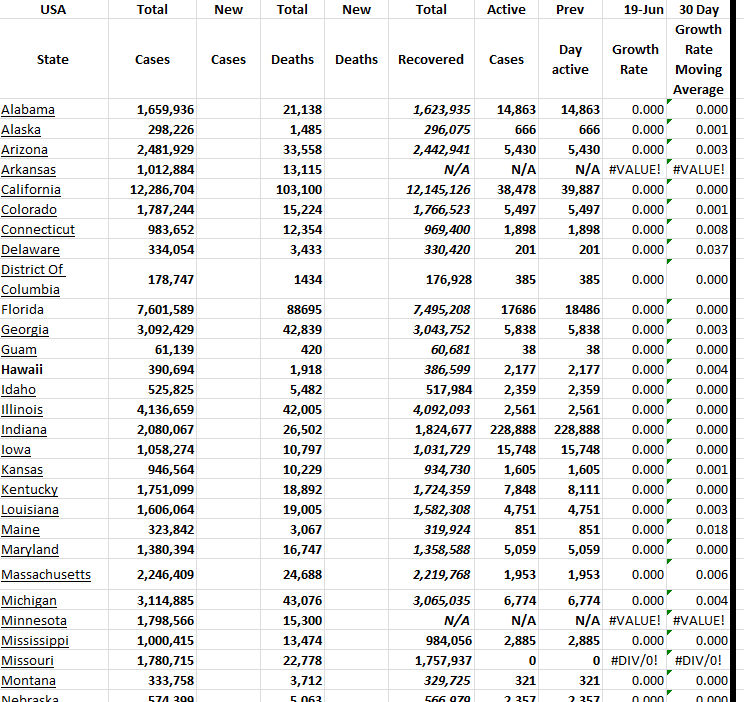Select the Florida state name cell
Screen dimensions: 744x702
[x=23, y=310]
